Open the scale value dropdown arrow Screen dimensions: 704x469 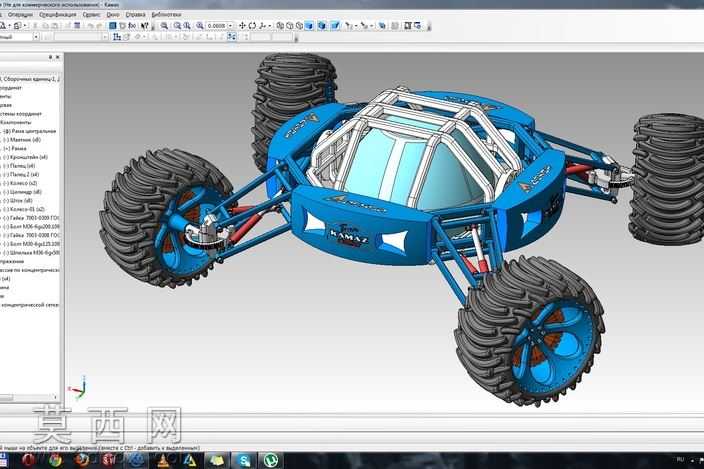[230, 26]
